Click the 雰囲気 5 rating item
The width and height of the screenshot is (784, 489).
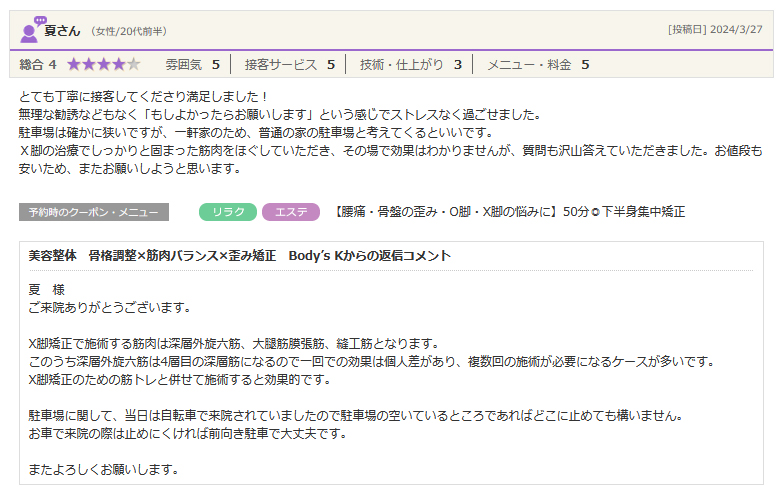[x=192, y=65]
